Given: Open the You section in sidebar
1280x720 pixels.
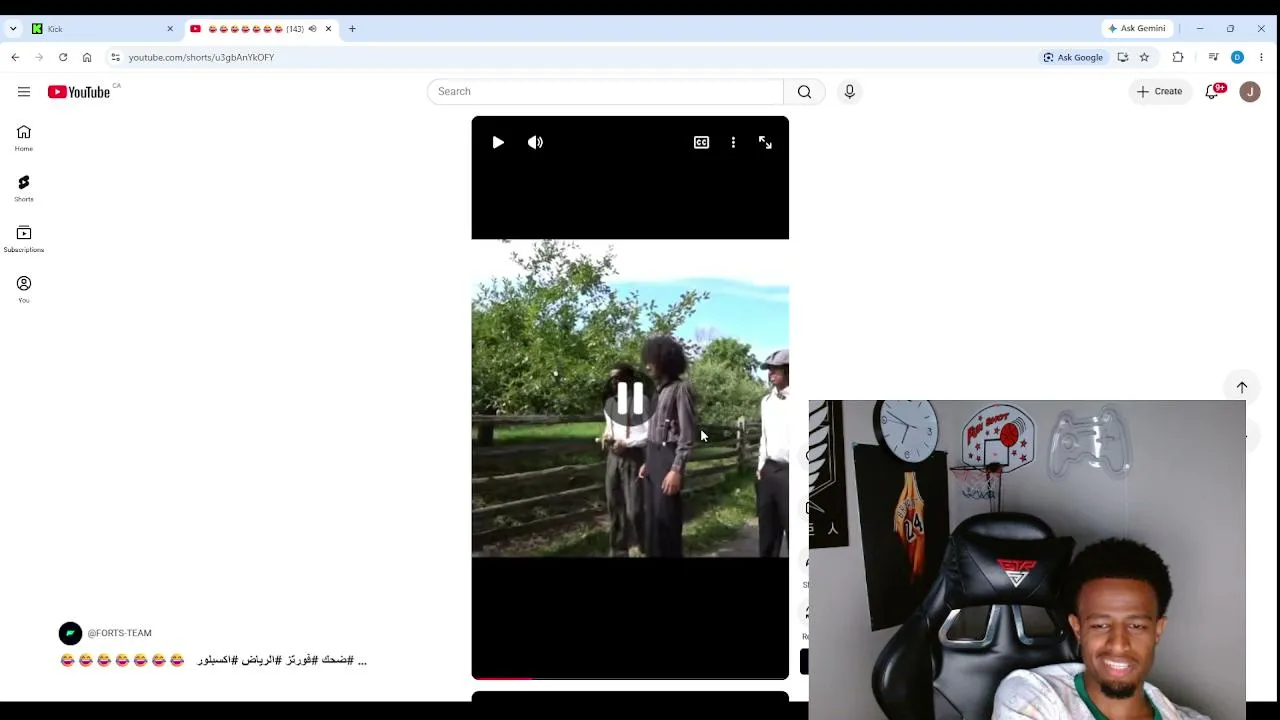Looking at the screenshot, I should [x=24, y=289].
